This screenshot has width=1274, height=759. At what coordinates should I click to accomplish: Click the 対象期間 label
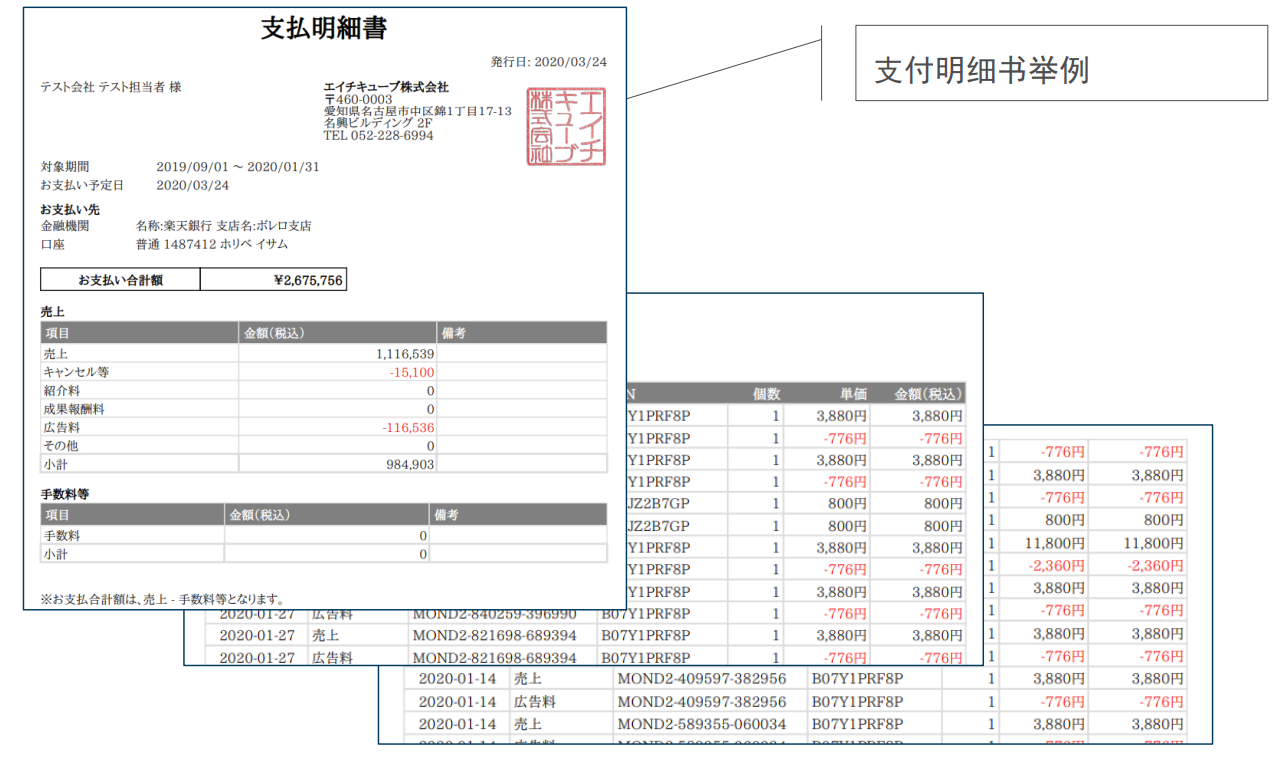pyautogui.click(x=65, y=167)
